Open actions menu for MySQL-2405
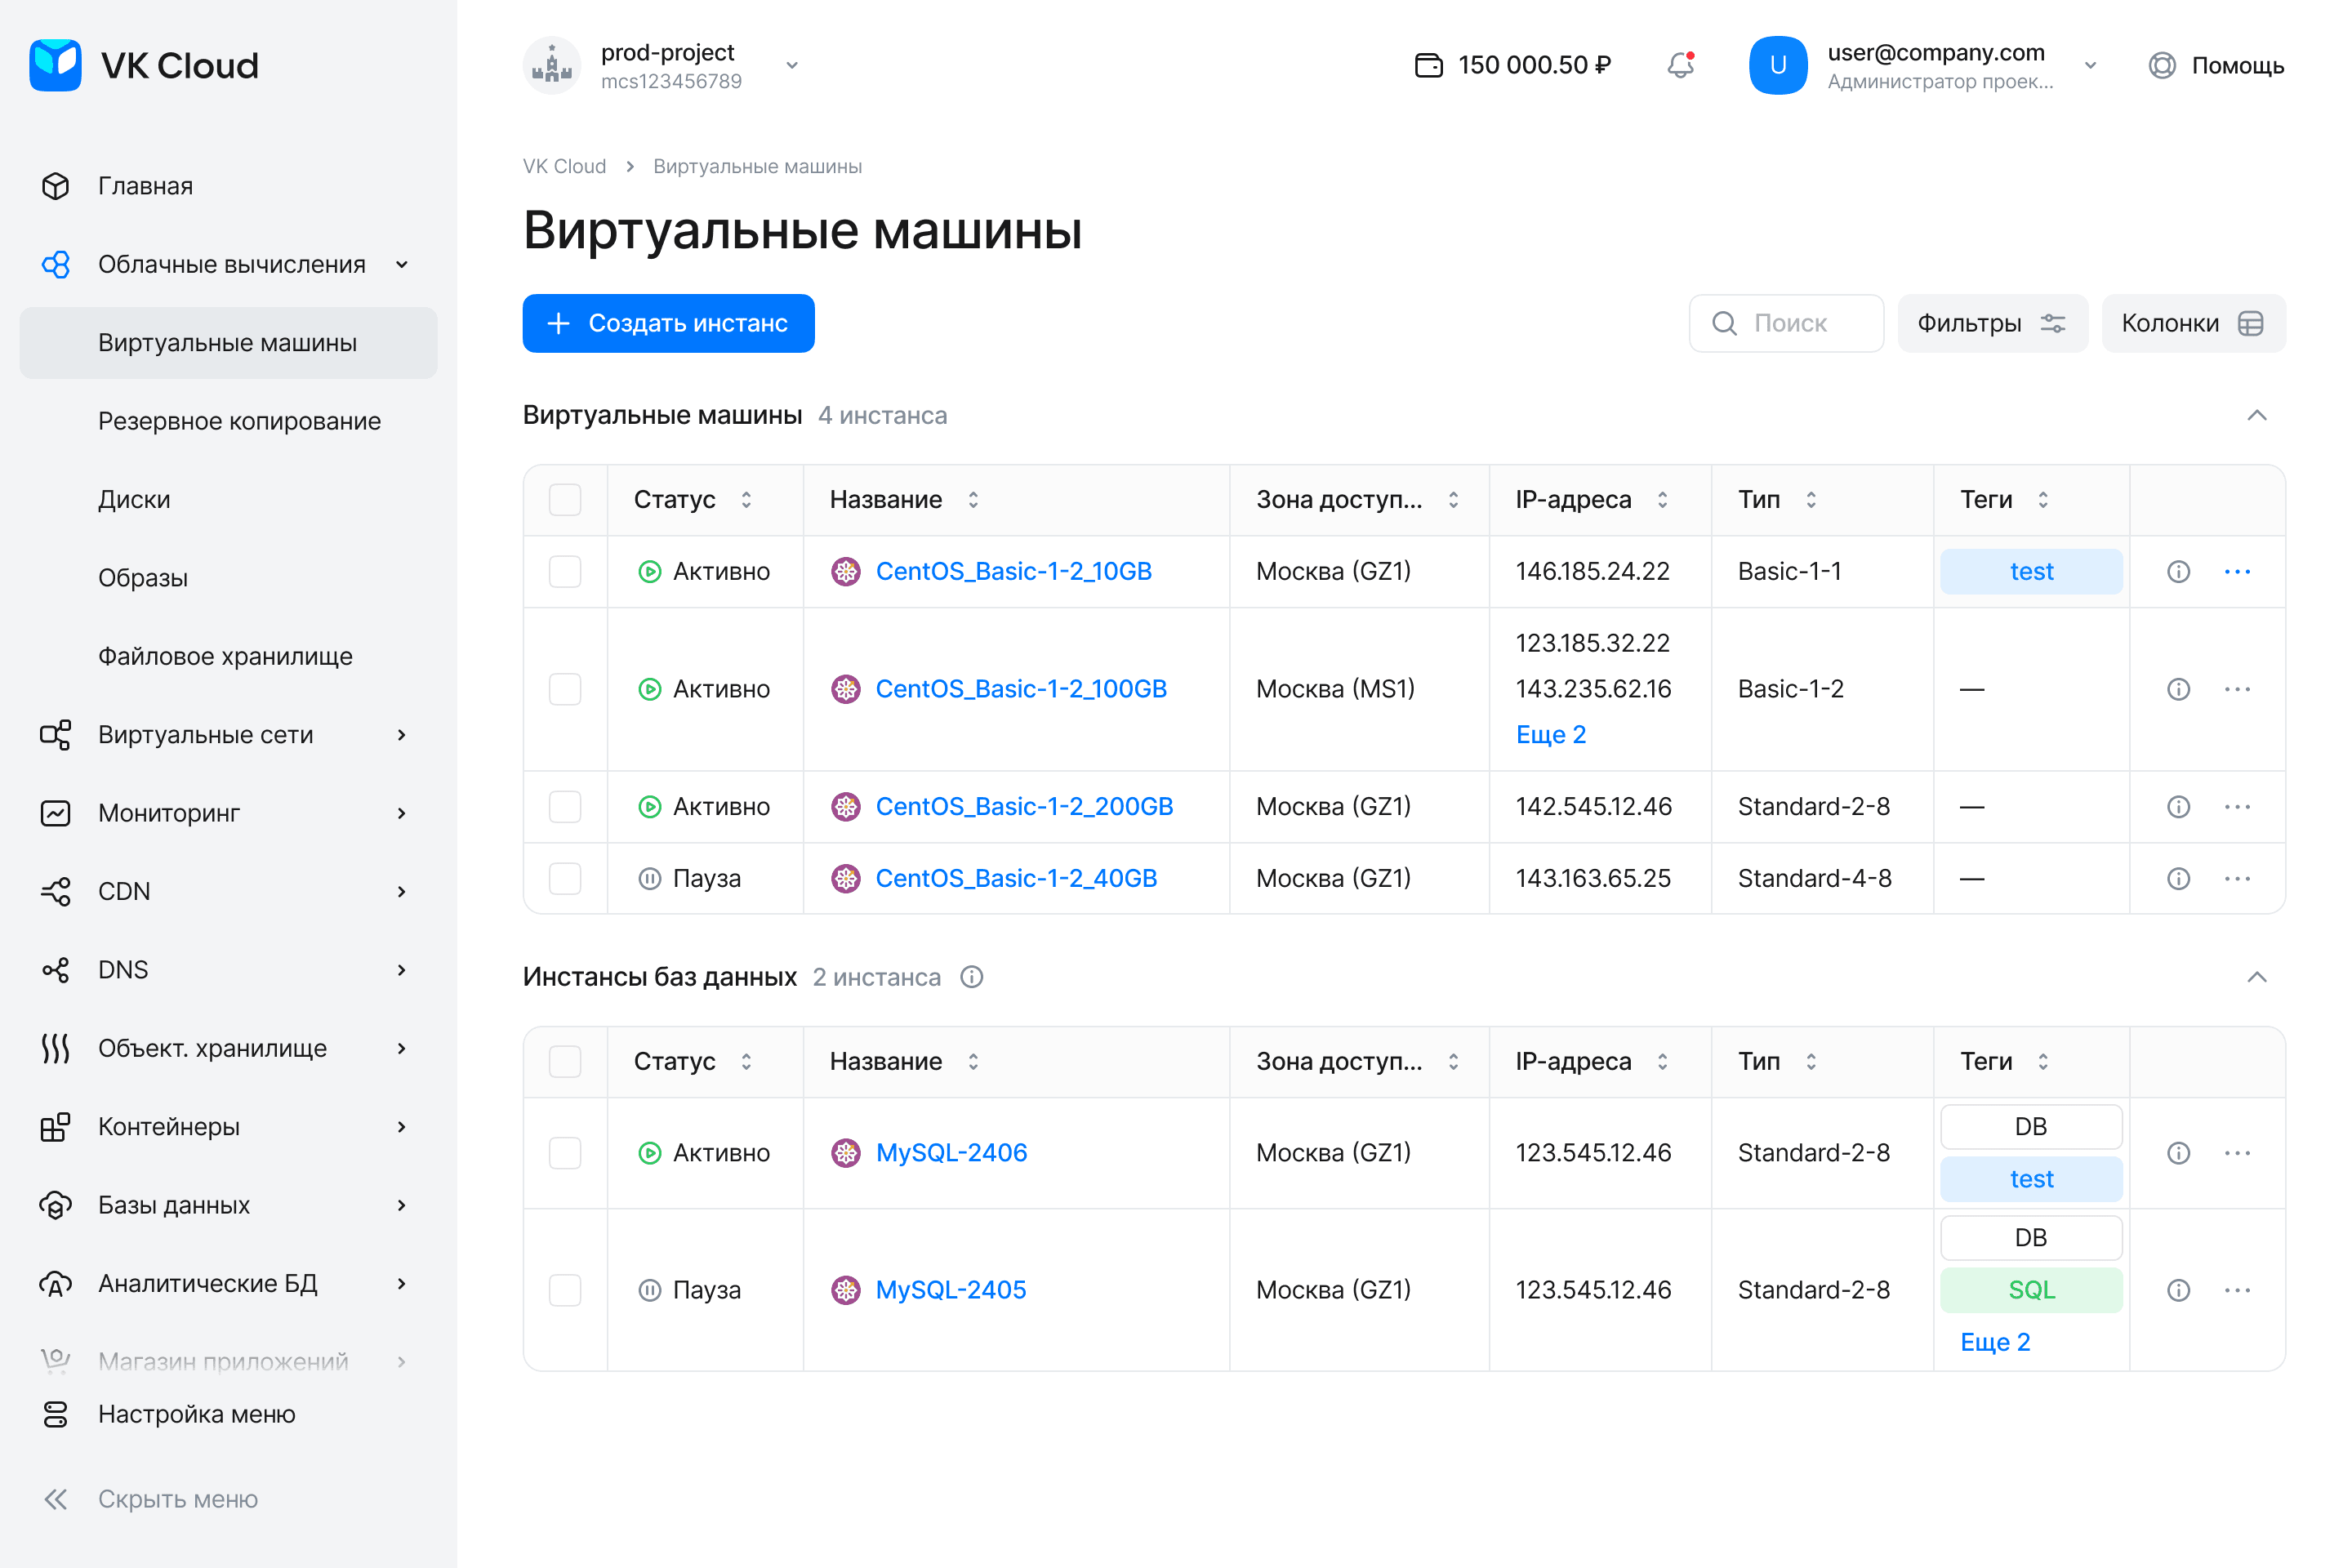Viewport: 2352px width, 1568px height. pyautogui.click(x=2237, y=1290)
